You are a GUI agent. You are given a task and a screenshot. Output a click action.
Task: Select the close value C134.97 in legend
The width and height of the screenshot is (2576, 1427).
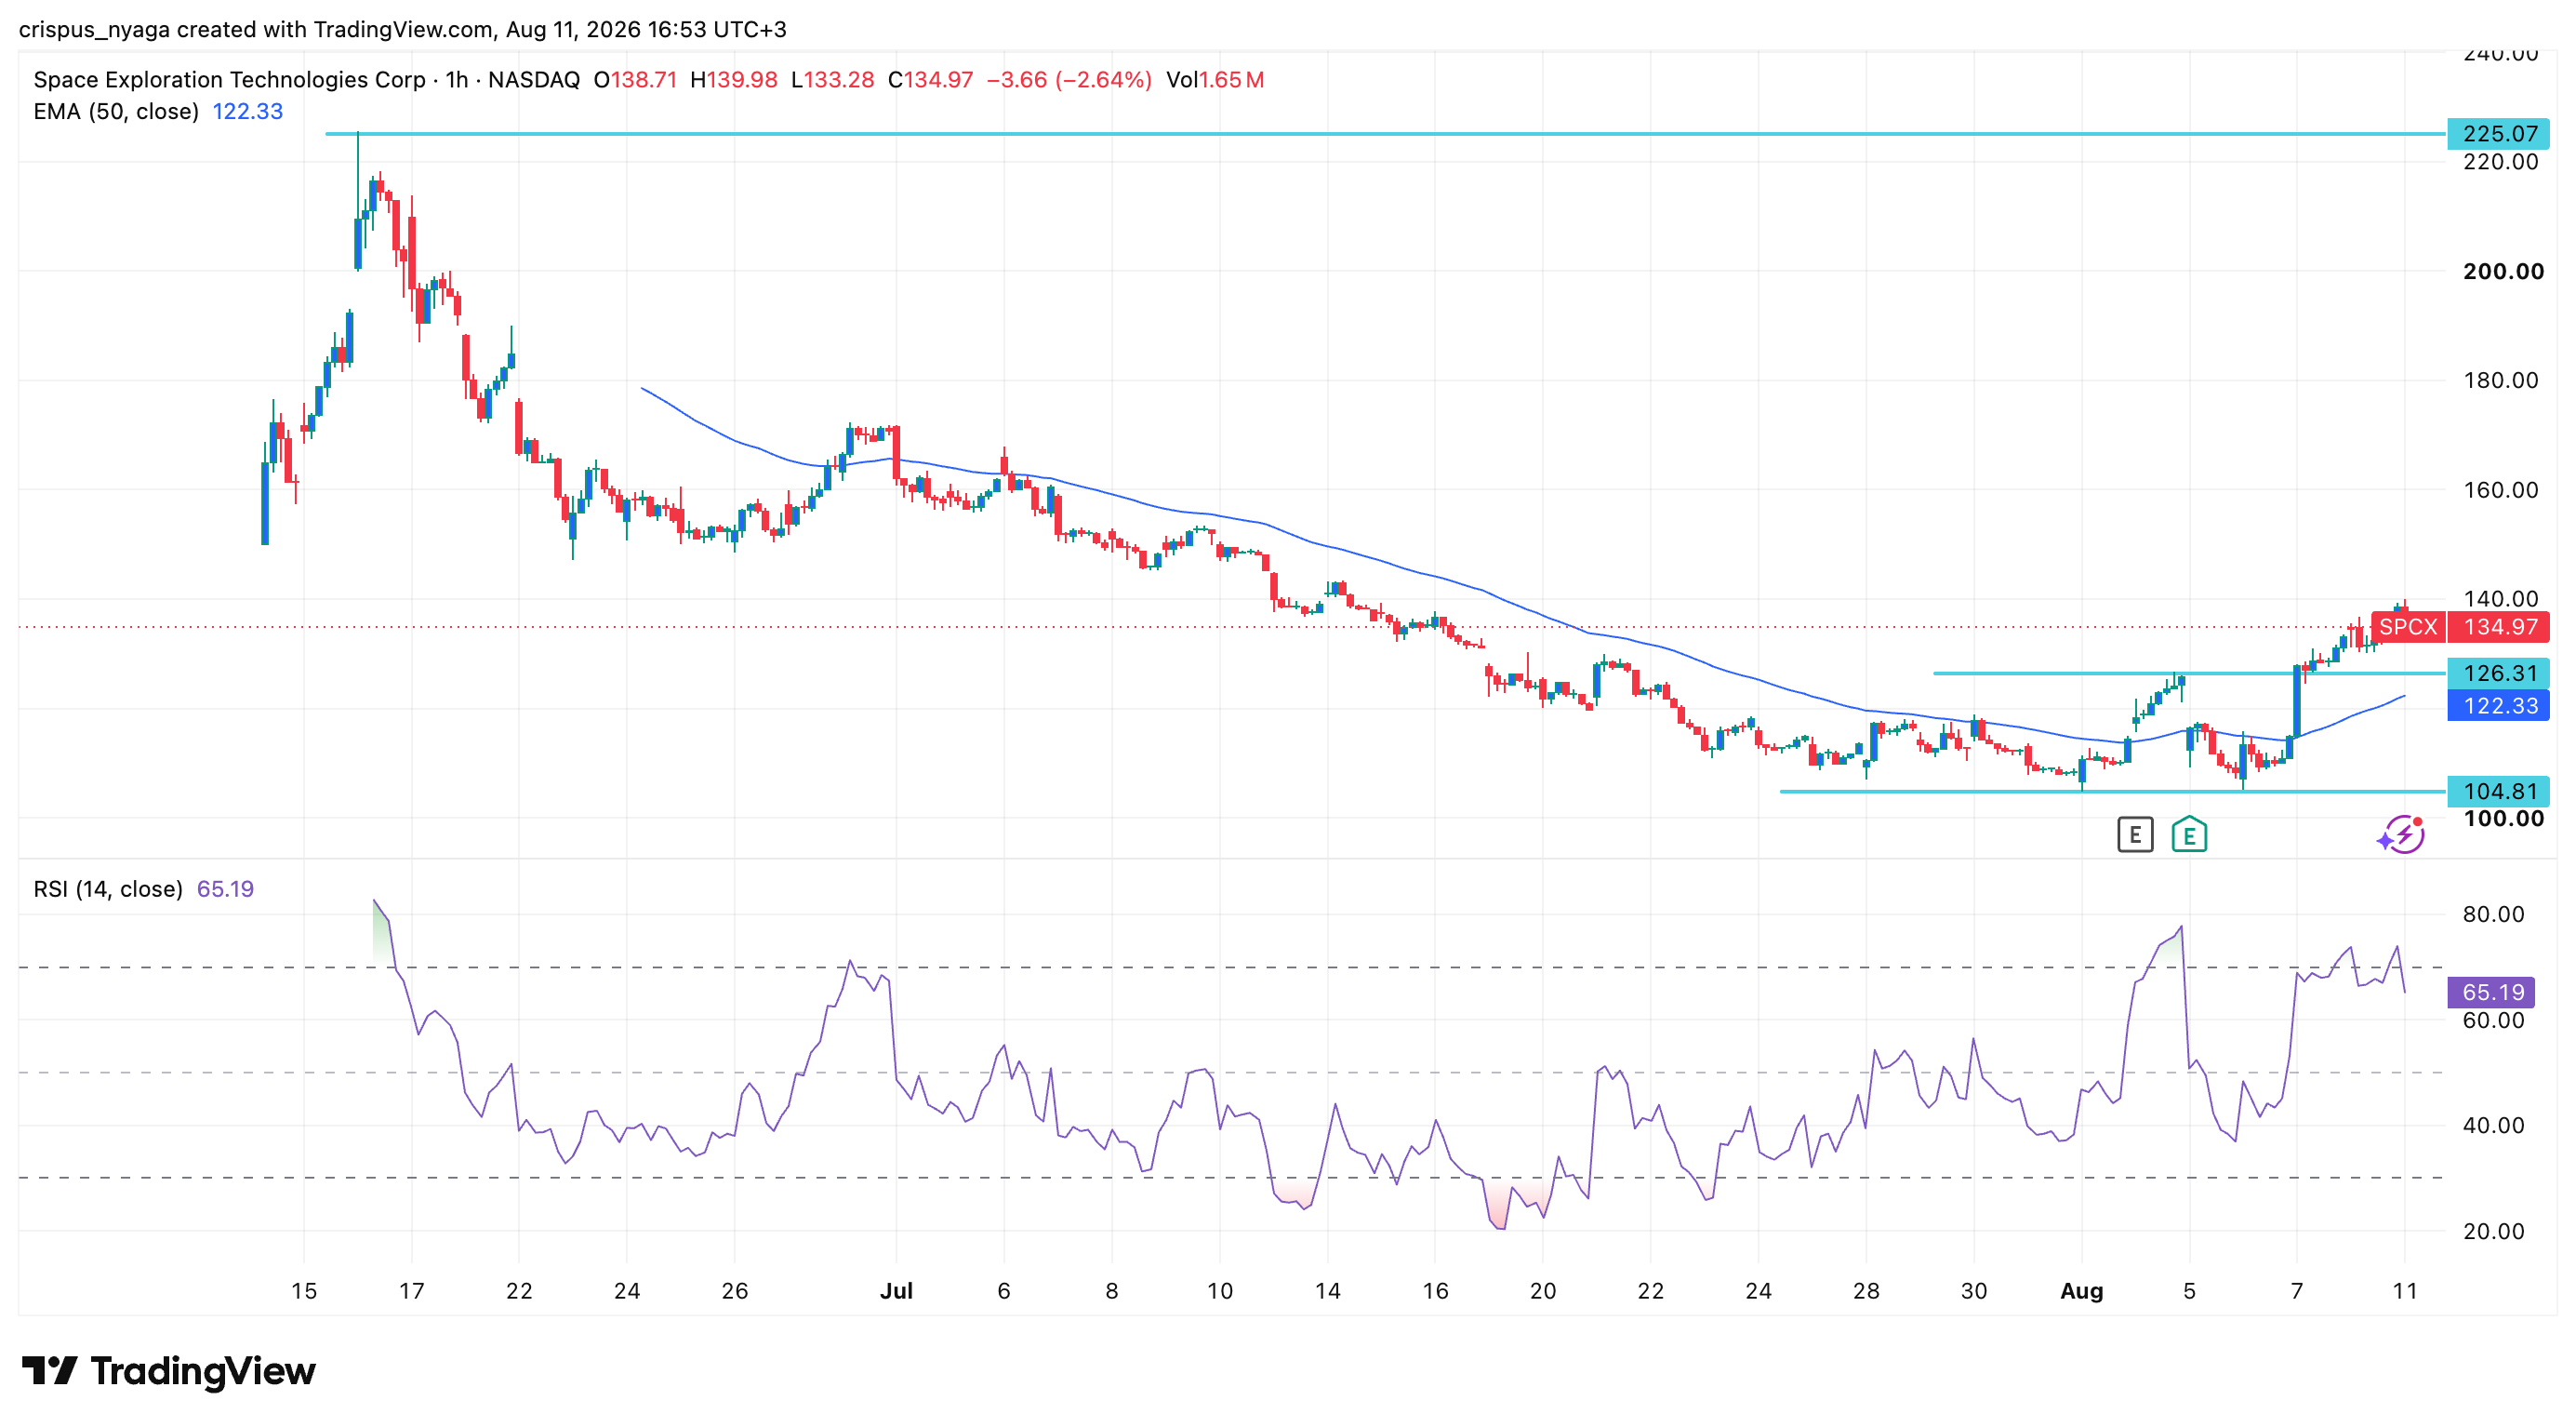pos(930,79)
